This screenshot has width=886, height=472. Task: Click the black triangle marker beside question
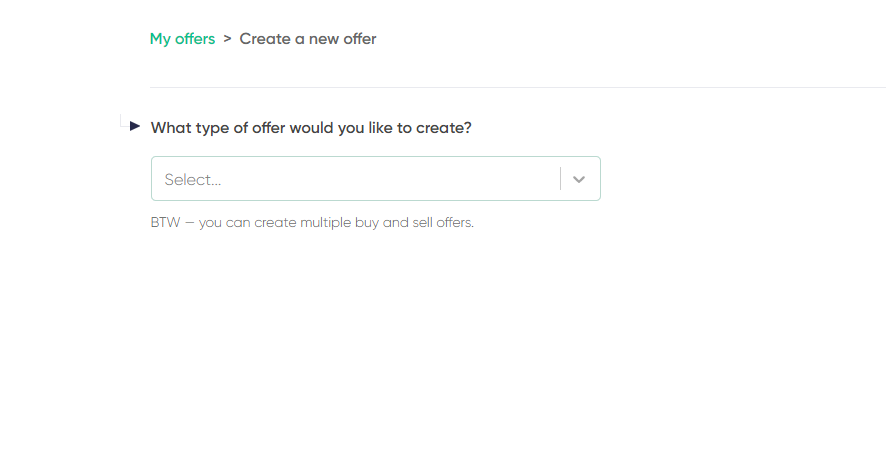pos(134,126)
